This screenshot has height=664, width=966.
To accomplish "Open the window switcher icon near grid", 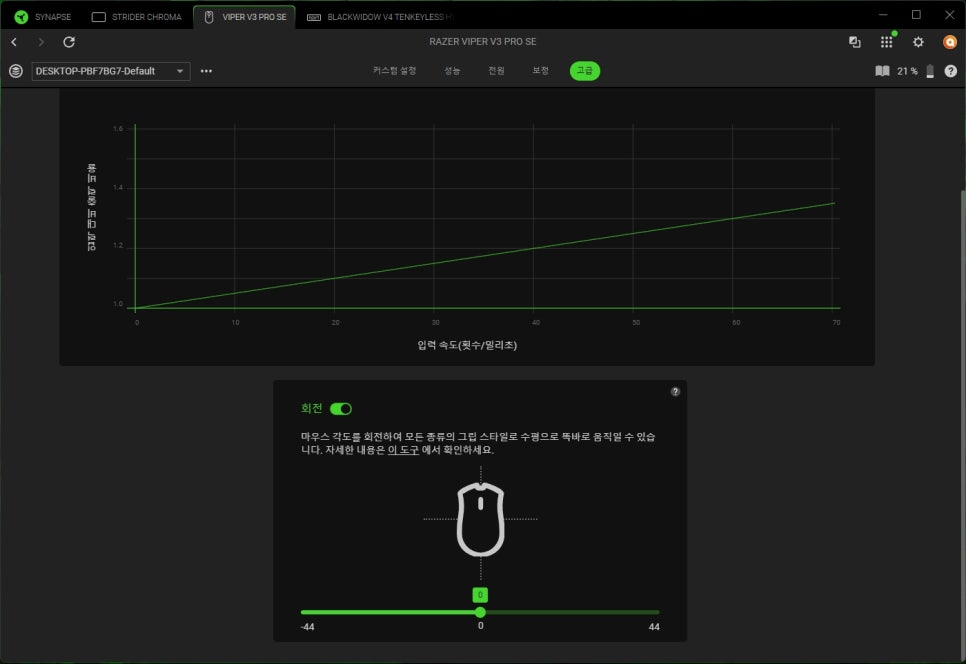I will (854, 42).
